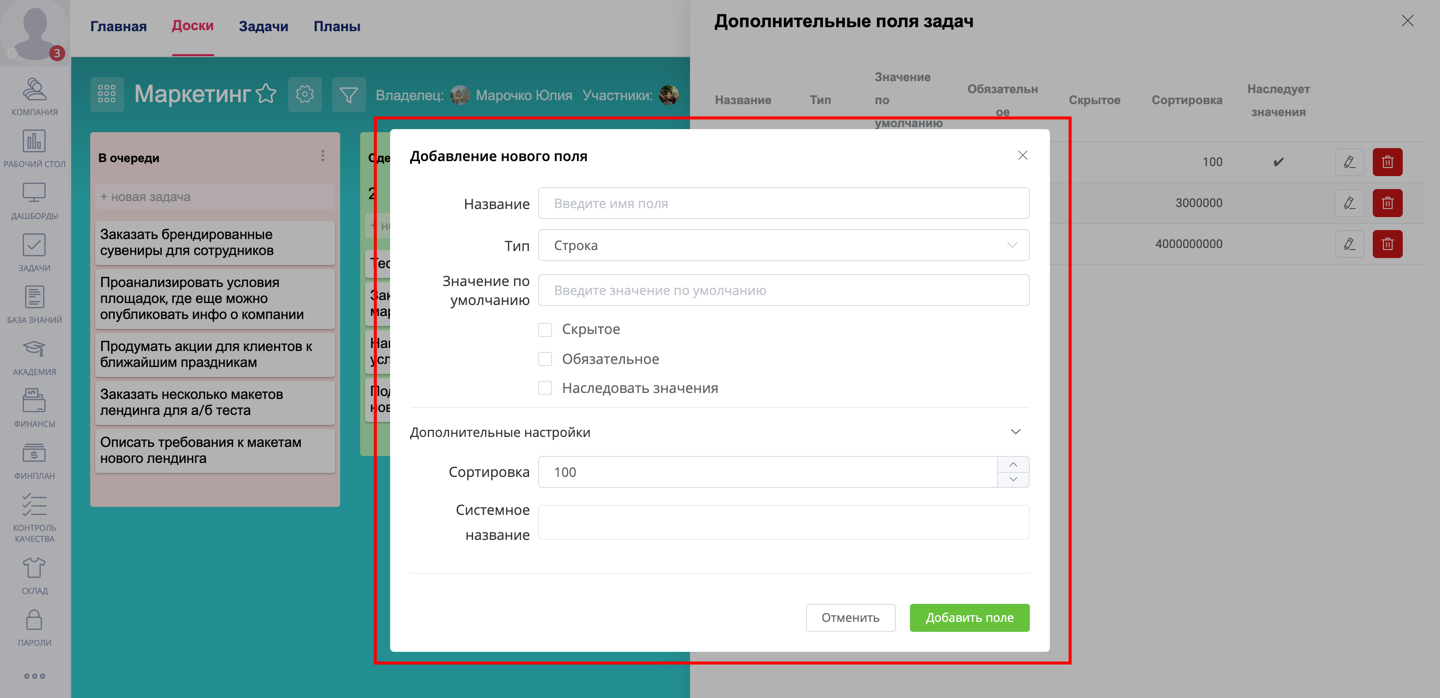Viewport: 1440px width, 698px height.
Task: Cancel with the Отменить button
Action: [x=850, y=617]
